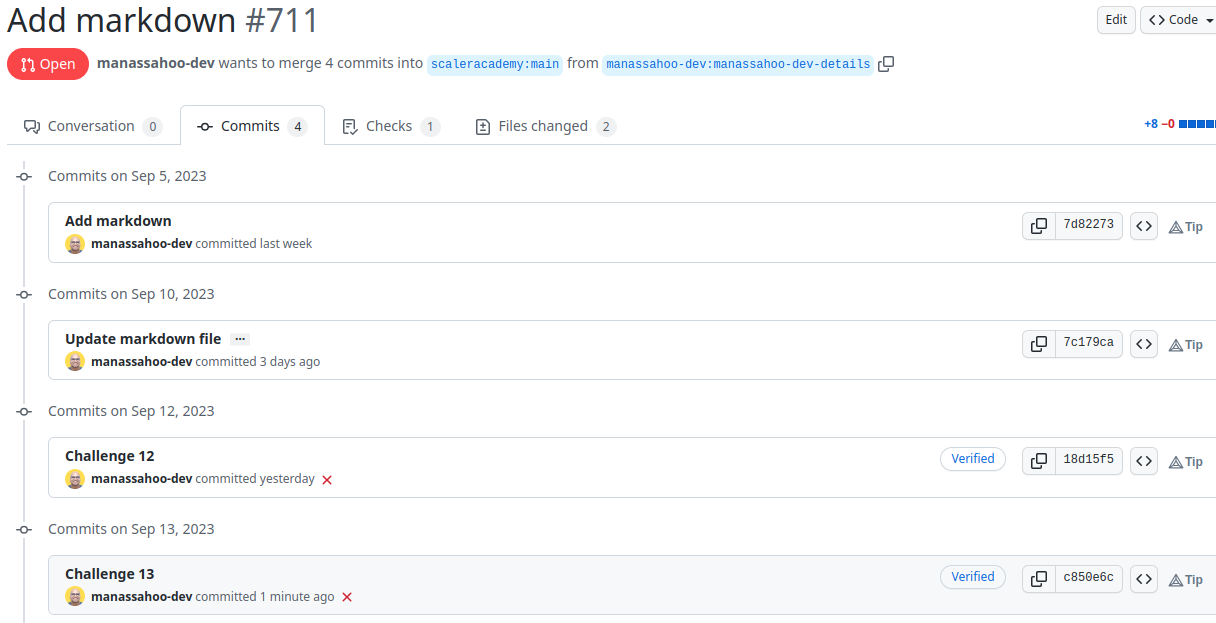Screen dimensions: 1216x623
Task: Expand the Update markdown file commit description
Action: [x=240, y=338]
